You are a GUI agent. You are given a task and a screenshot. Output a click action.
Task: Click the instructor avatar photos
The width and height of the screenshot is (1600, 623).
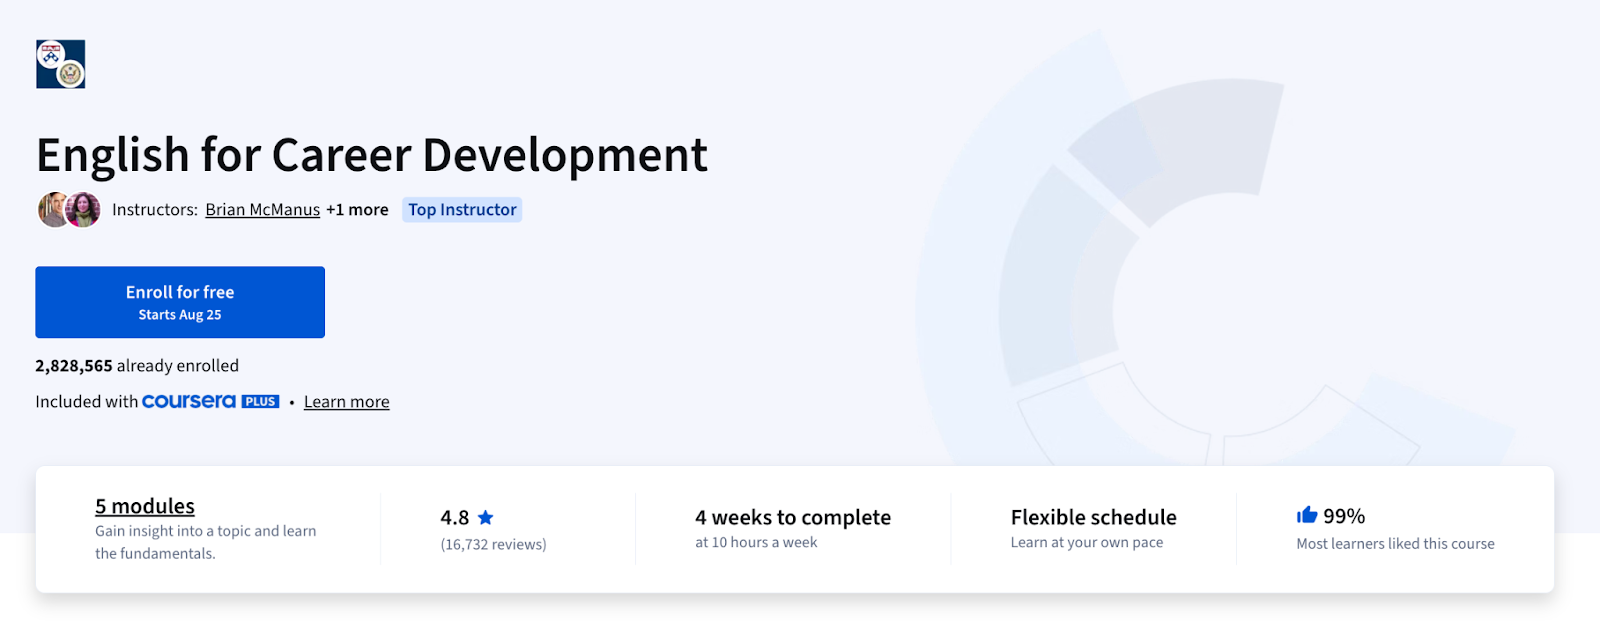[x=69, y=210]
